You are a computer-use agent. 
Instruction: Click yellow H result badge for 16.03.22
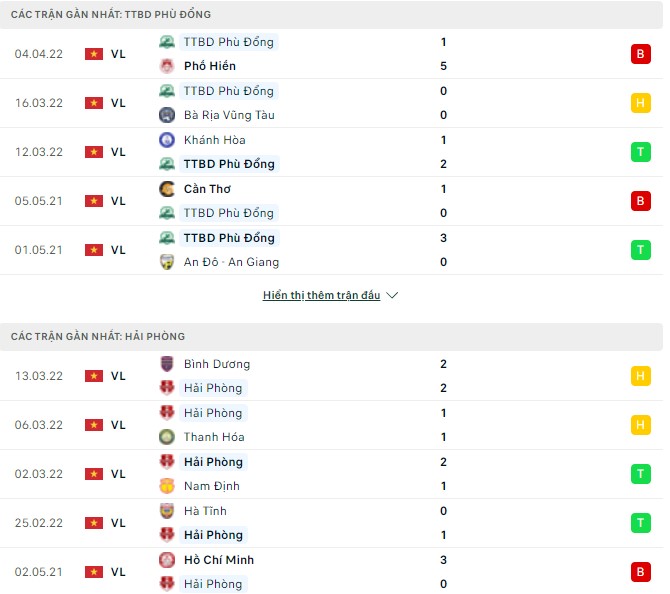tap(639, 103)
